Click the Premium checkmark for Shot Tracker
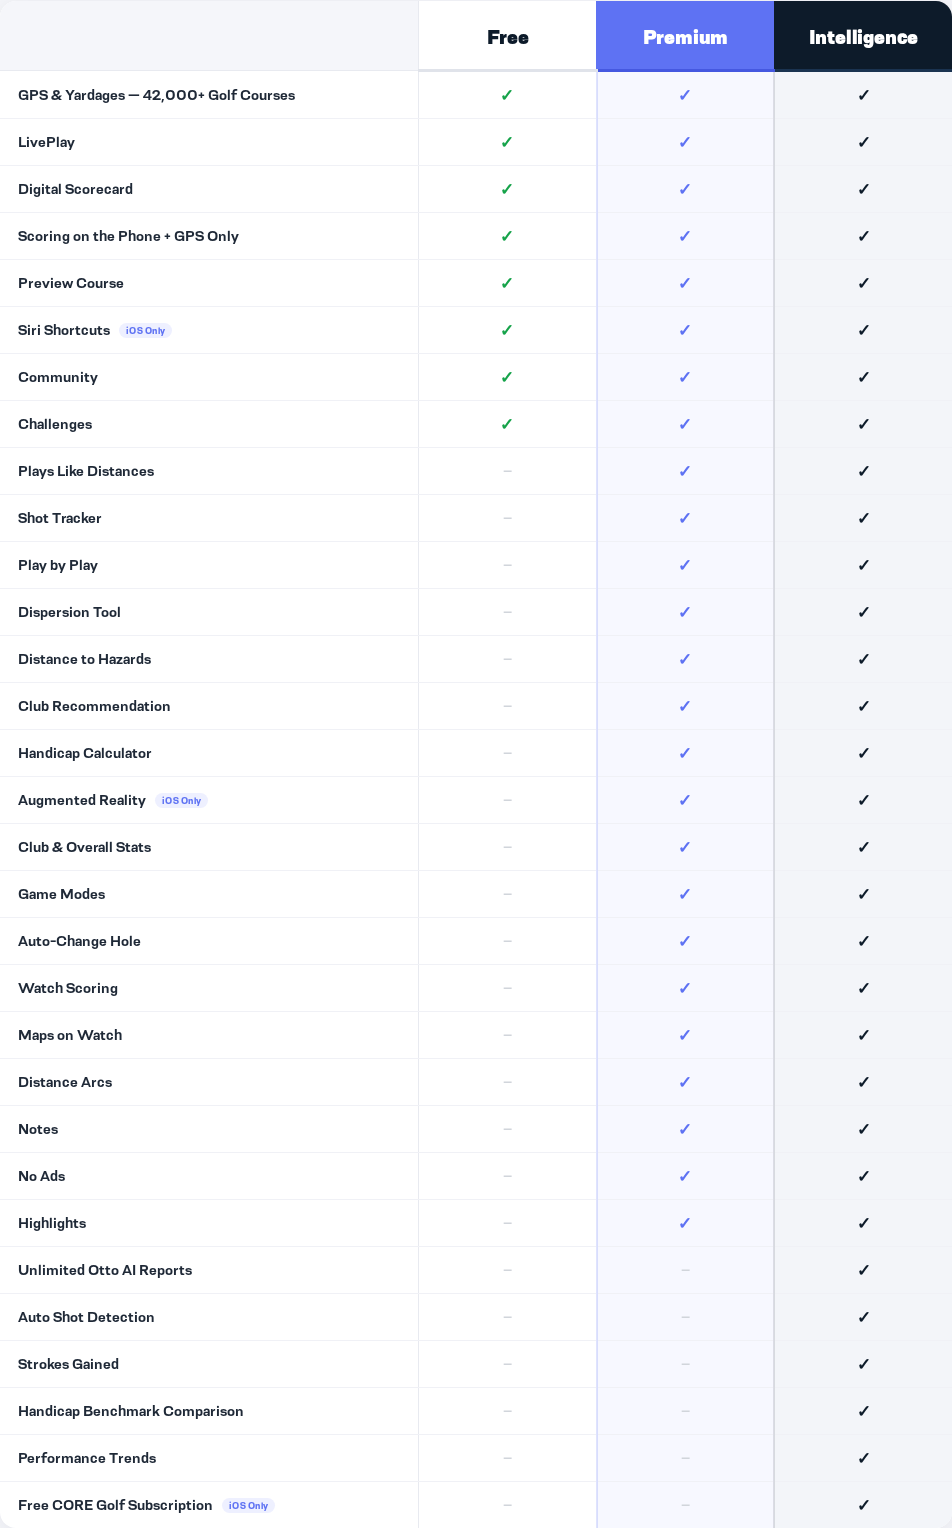952x1528 pixels. [685, 518]
